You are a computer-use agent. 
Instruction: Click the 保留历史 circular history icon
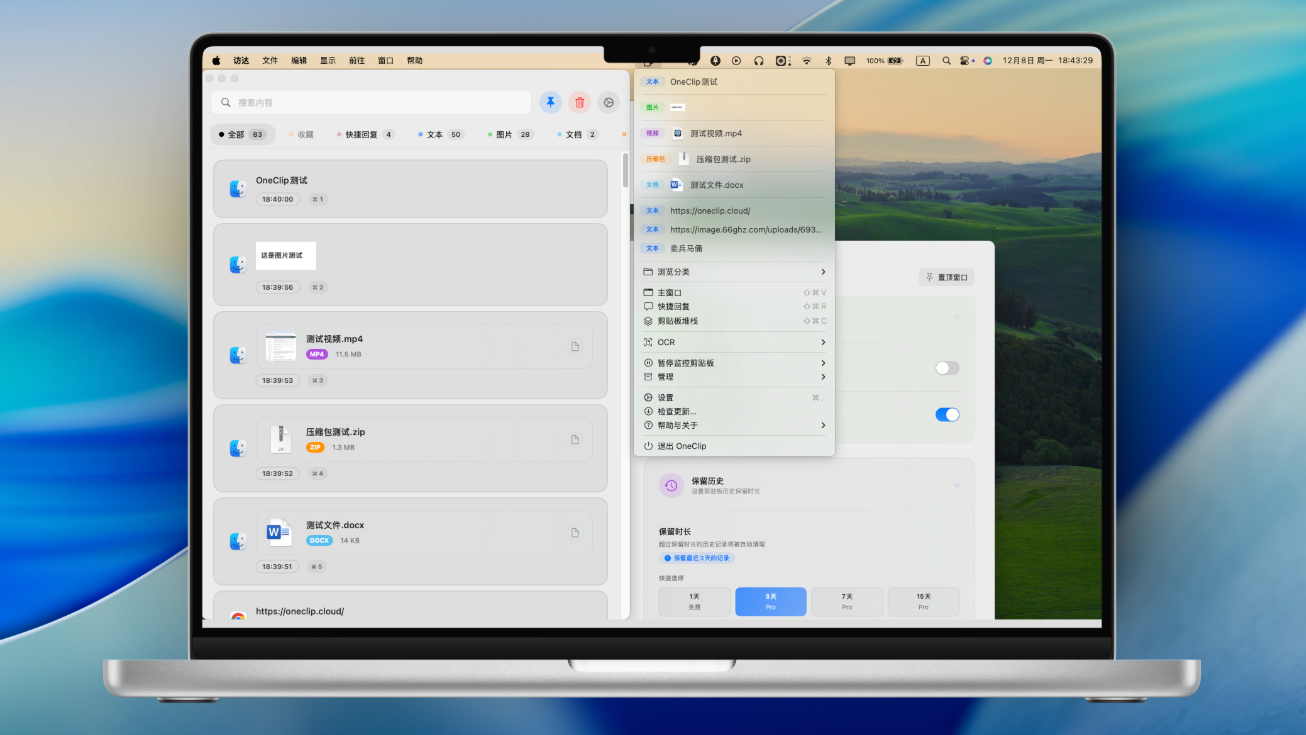670,485
